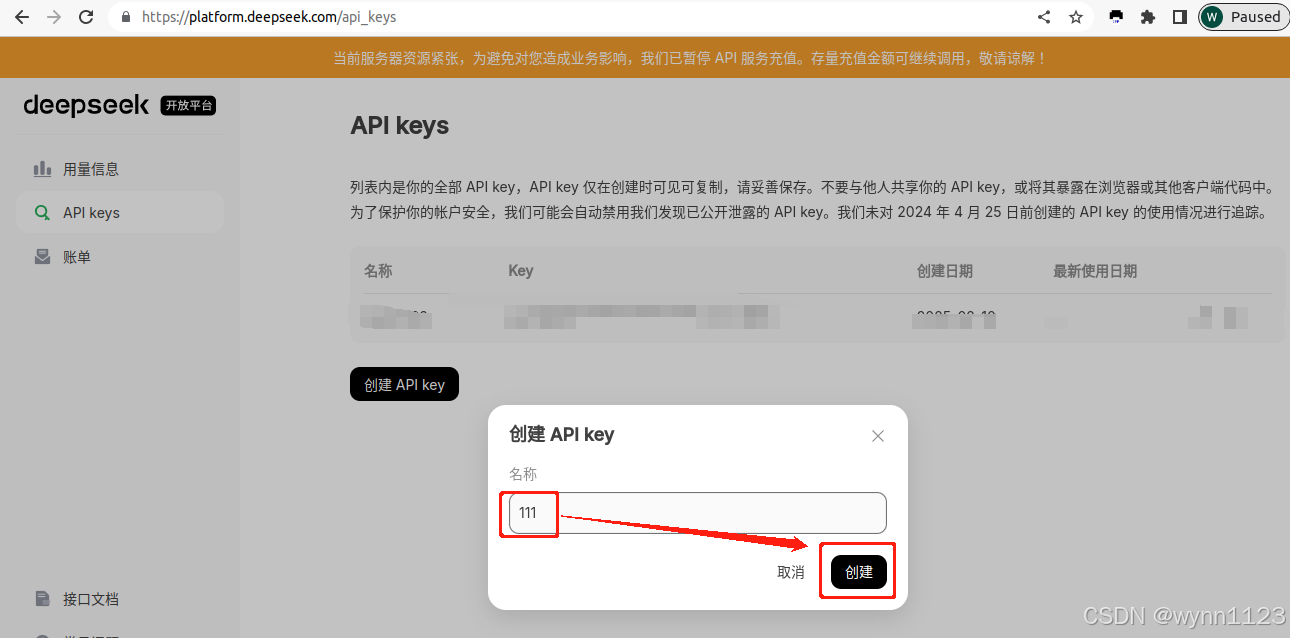Go forward with the browser forward arrow
This screenshot has width=1290, height=638.
54,17
